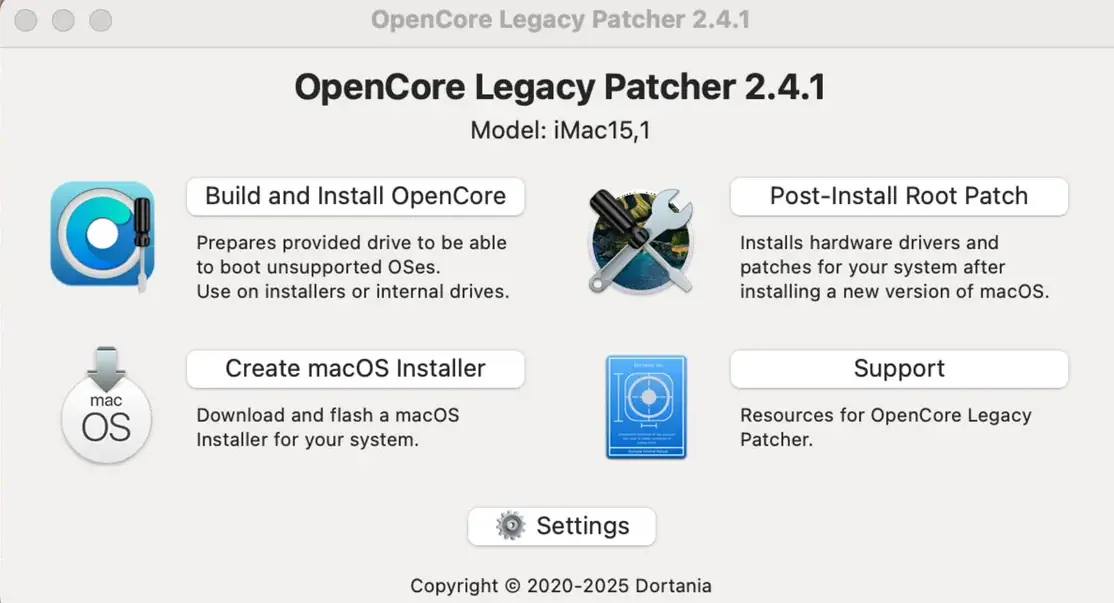
Task: Click the large OpenCore Legacy Patcher 2.4.1 heading
Action: [560, 87]
